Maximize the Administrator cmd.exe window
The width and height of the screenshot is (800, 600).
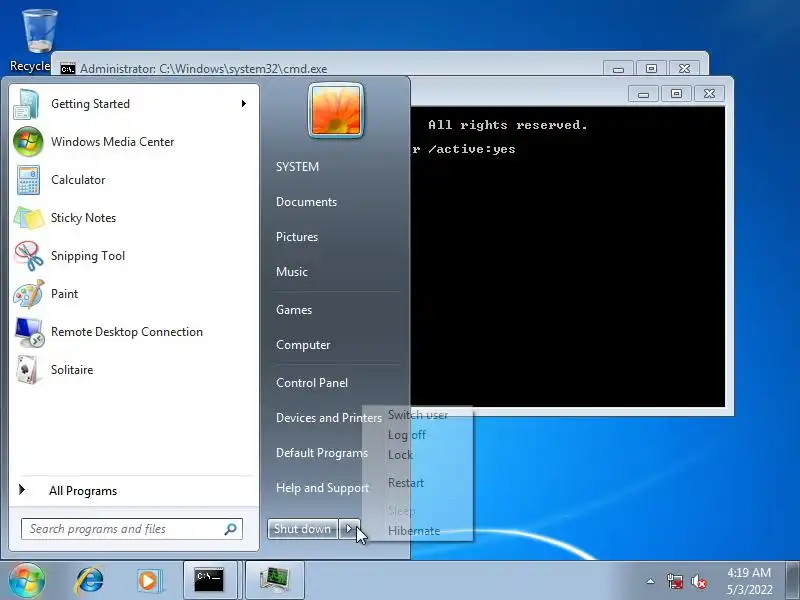tap(651, 69)
